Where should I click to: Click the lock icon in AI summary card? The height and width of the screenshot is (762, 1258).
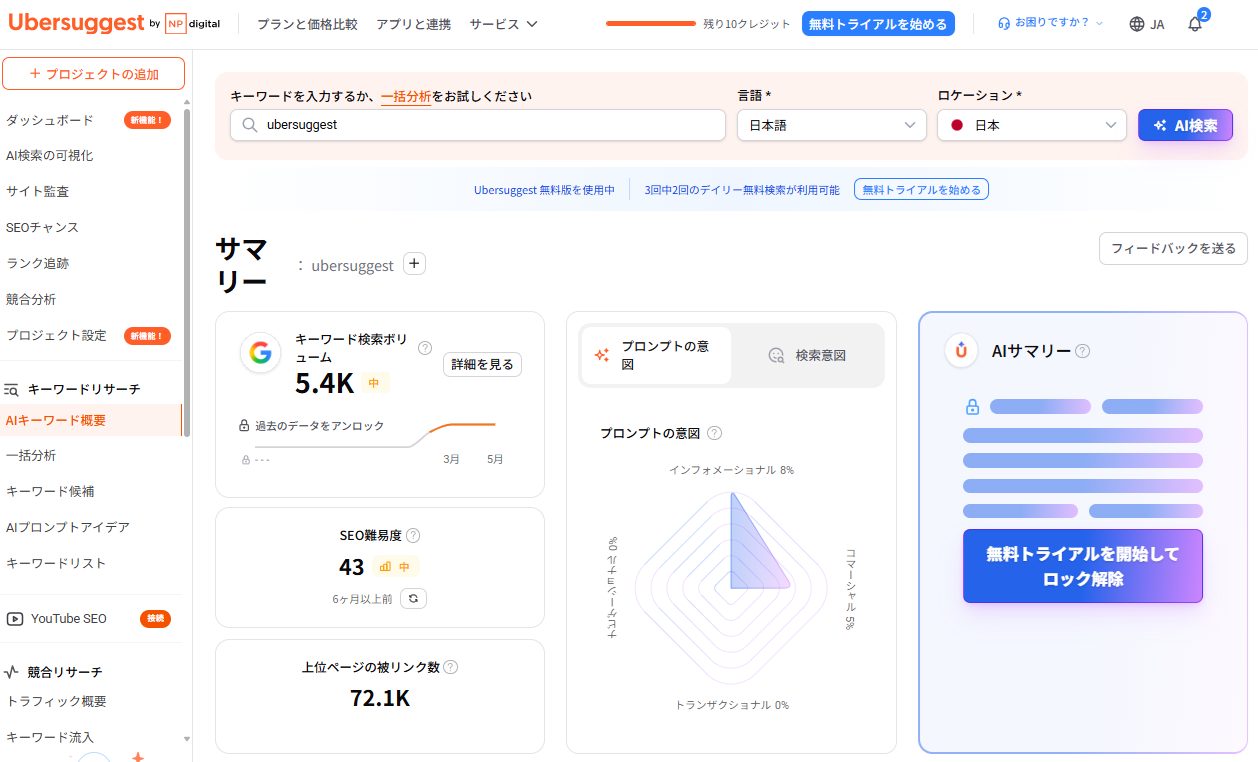click(x=972, y=407)
